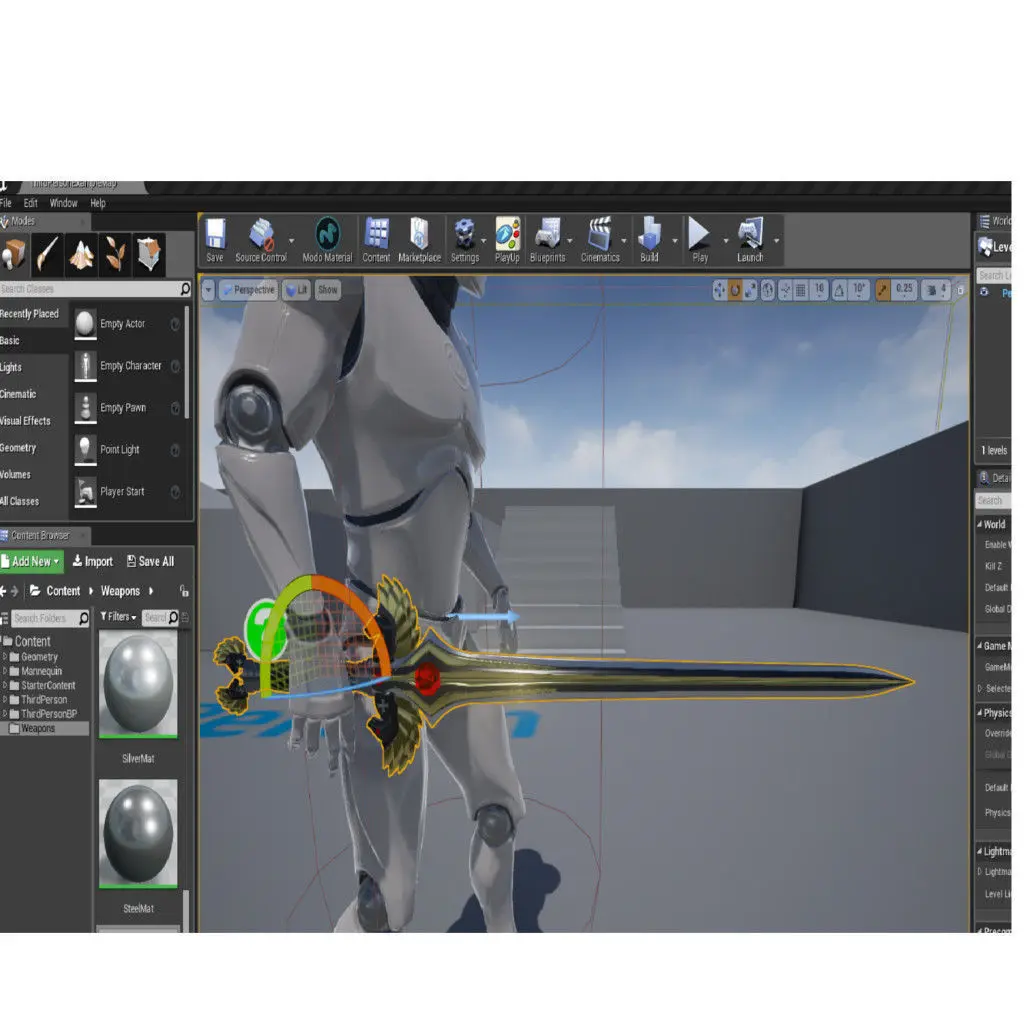The image size is (1024, 1024).
Task: Select Paint mode brush icon
Action: coord(48,253)
